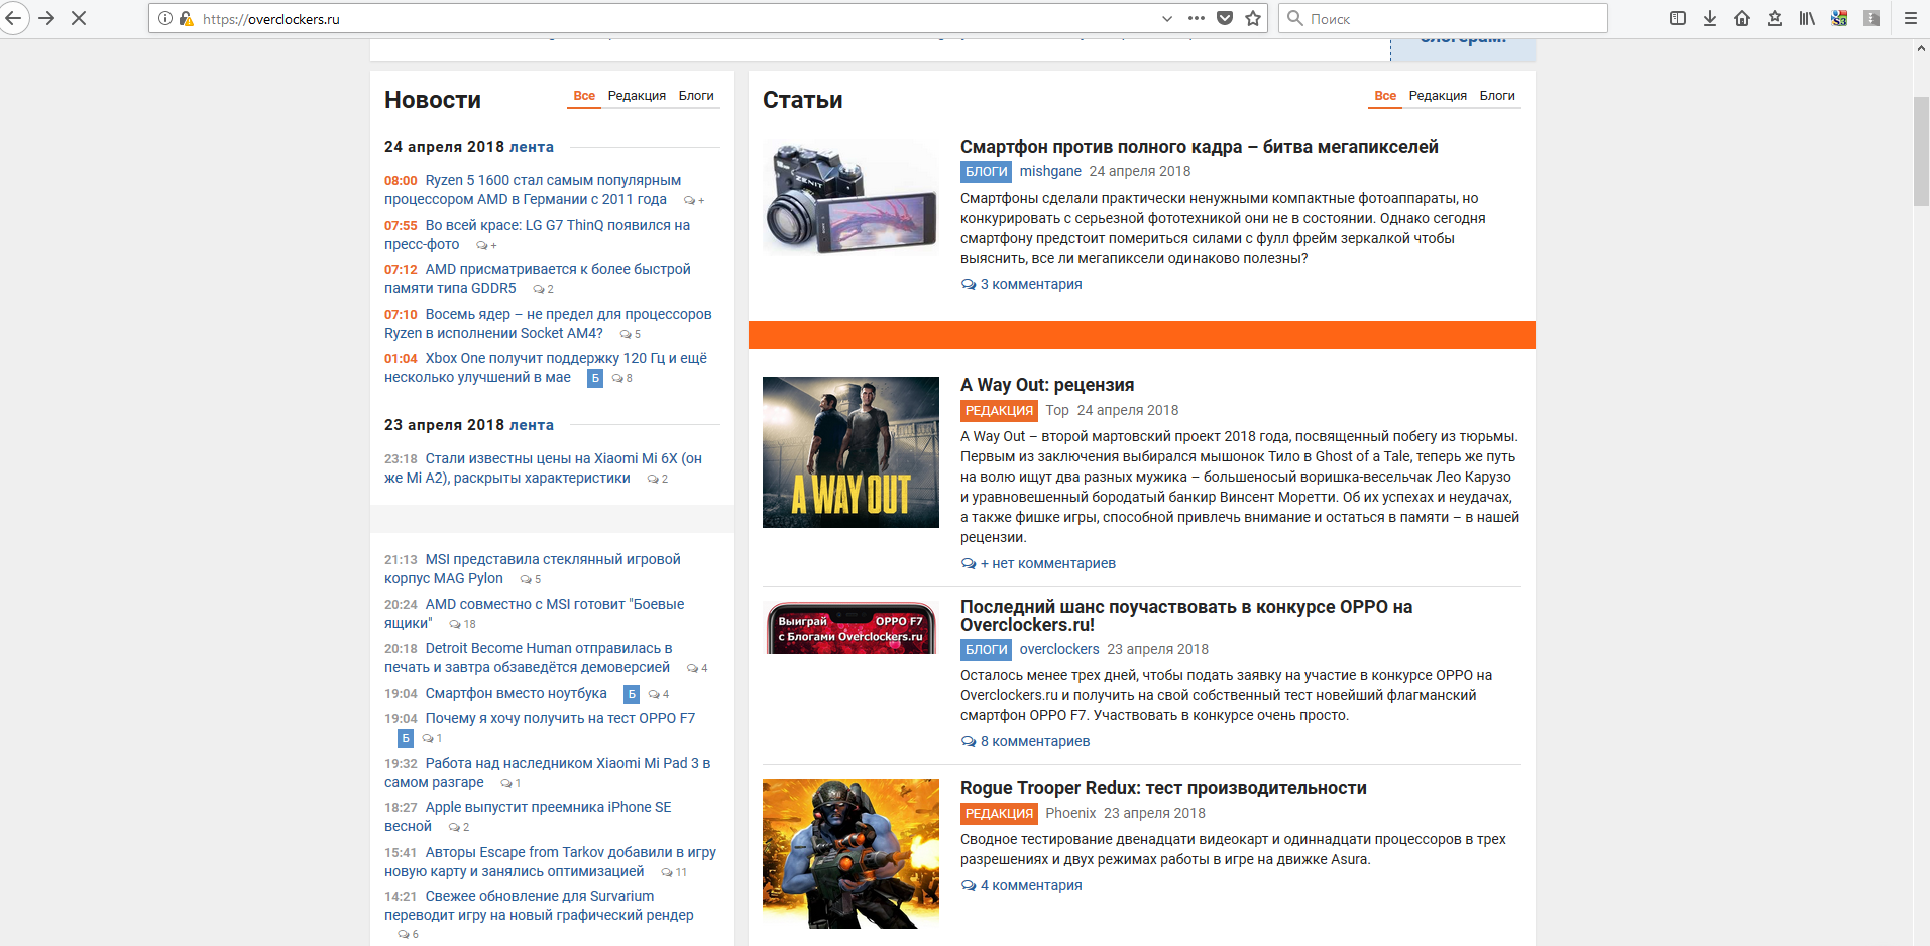The image size is (1930, 946).
Task: Click the colorful extension icon in toolbar
Action: (x=1839, y=18)
